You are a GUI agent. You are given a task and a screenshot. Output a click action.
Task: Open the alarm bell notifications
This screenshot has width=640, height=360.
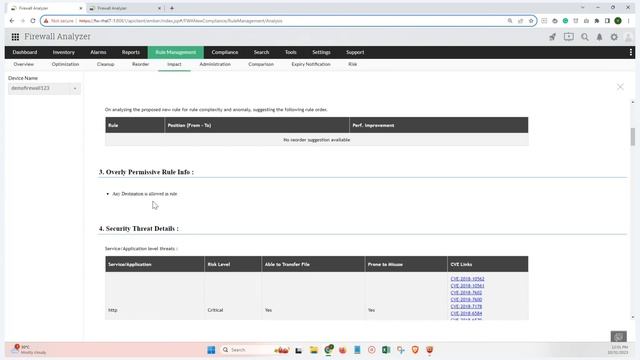pos(599,37)
